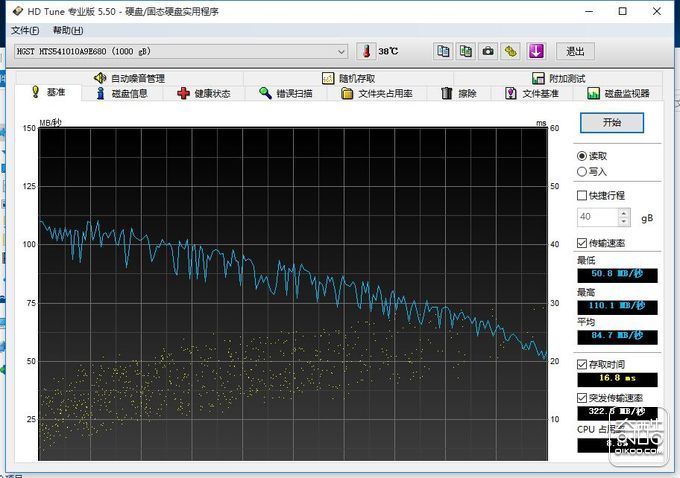Switch to the 磁盘监视器 tab

[618, 93]
